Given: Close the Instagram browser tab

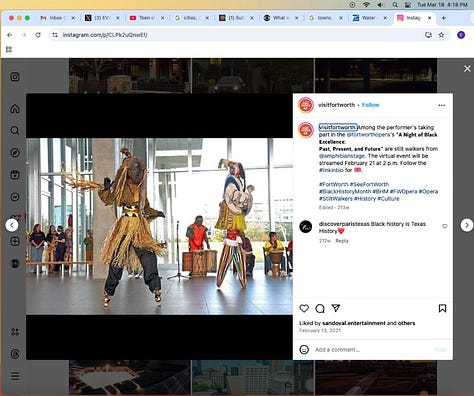Looking at the screenshot, I should [429, 18].
